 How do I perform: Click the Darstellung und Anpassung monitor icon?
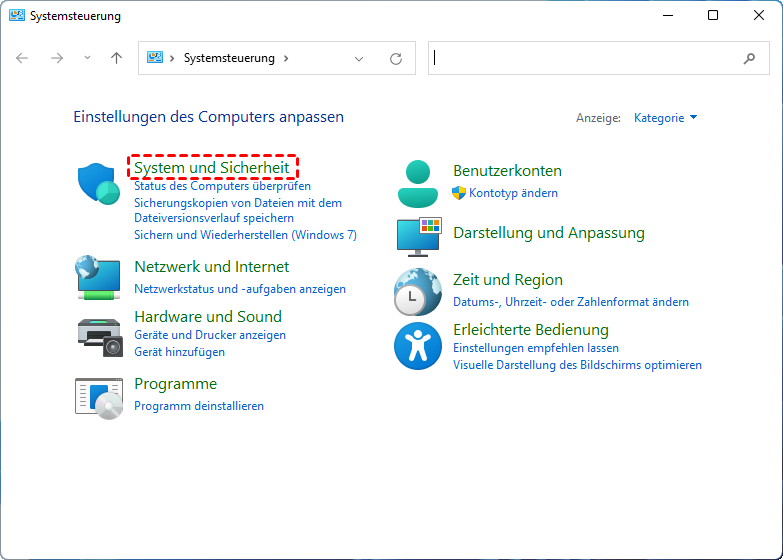click(419, 236)
